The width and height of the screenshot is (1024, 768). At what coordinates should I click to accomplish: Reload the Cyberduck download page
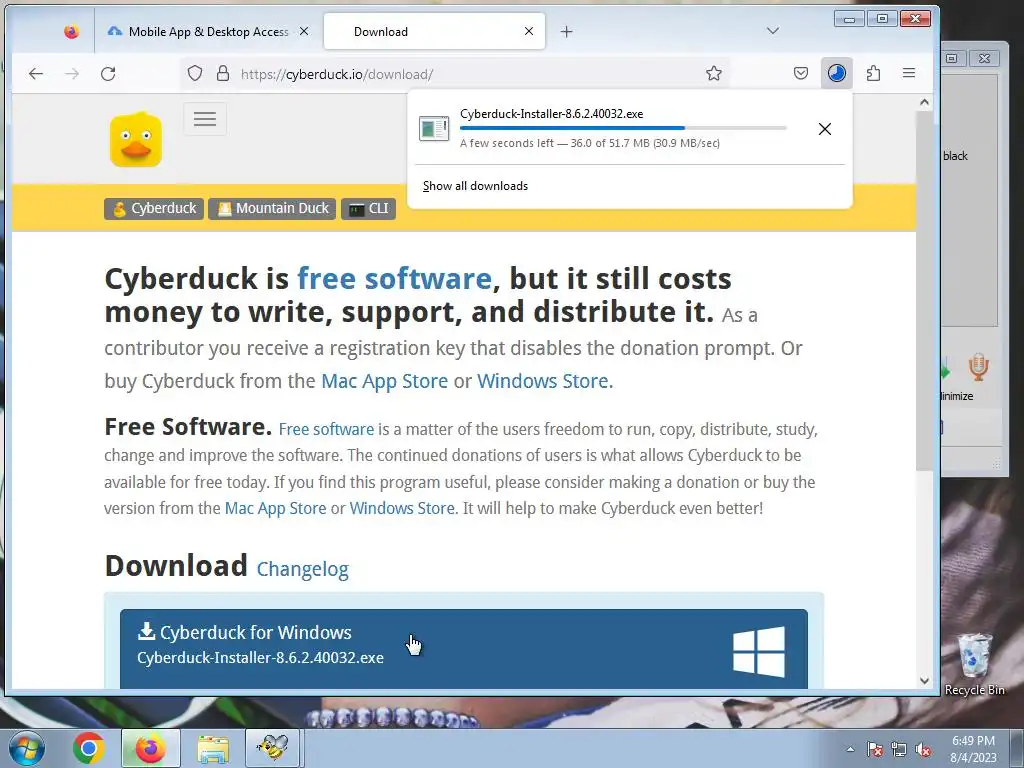(x=108, y=74)
